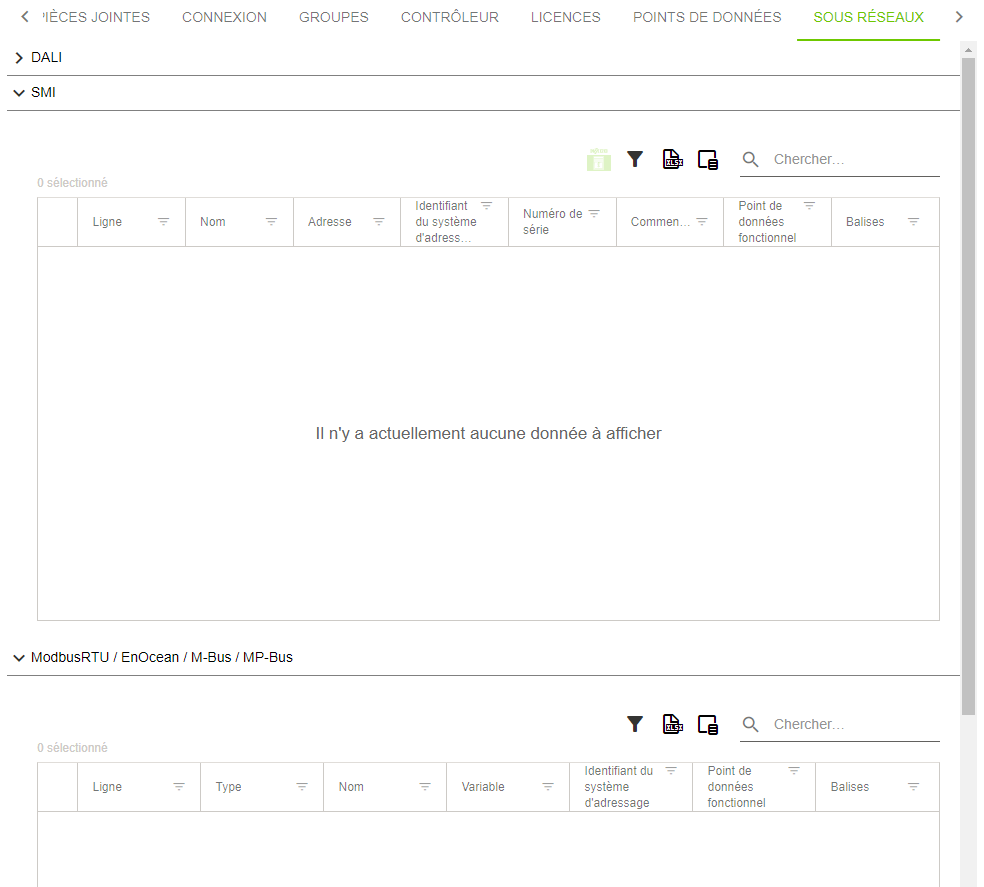Open the Groupes tab

(334, 17)
